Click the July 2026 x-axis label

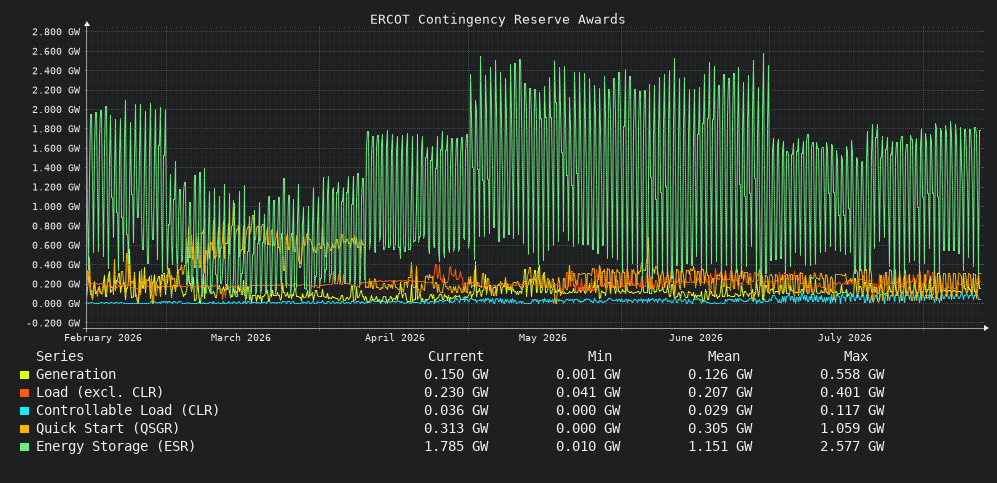point(844,337)
